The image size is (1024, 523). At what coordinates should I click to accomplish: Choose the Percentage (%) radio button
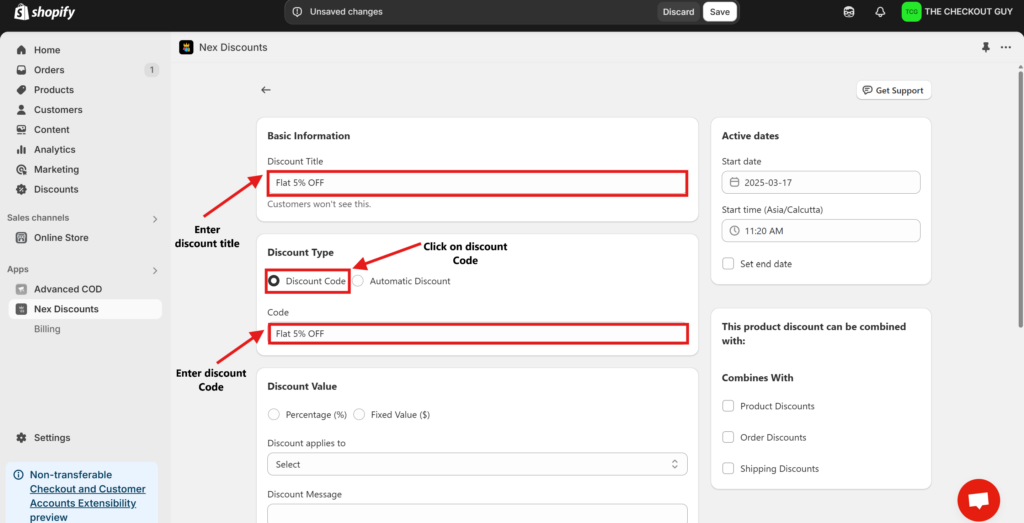click(274, 415)
